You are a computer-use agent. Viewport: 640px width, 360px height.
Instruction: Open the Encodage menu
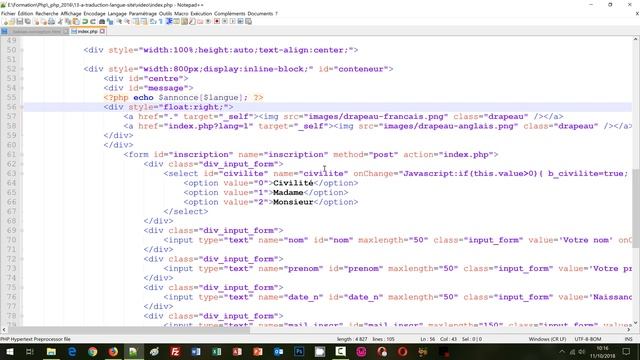(x=94, y=13)
